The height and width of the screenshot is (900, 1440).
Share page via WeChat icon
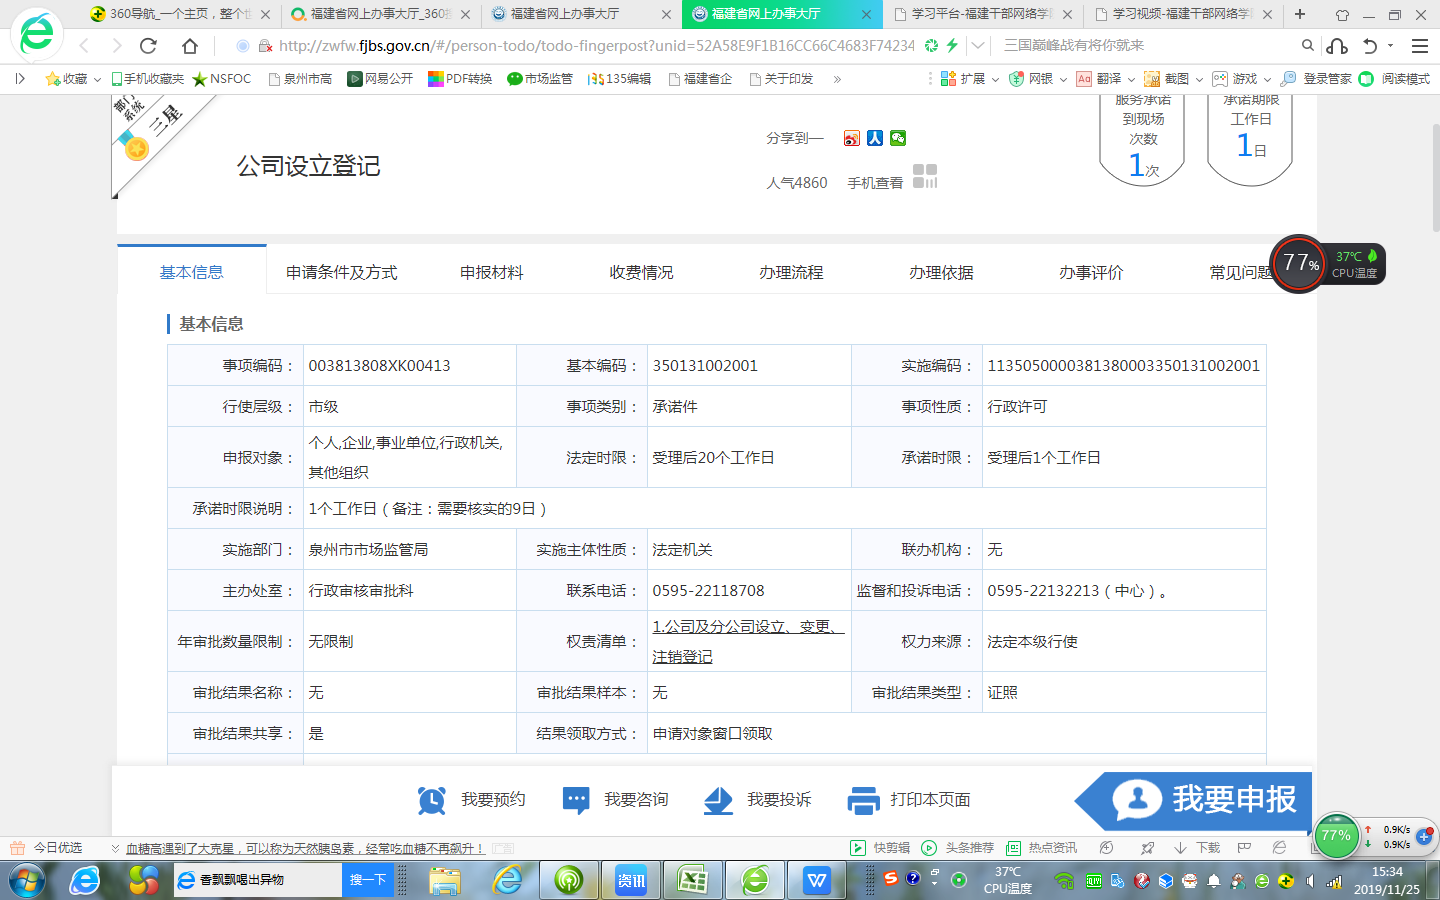coord(898,138)
